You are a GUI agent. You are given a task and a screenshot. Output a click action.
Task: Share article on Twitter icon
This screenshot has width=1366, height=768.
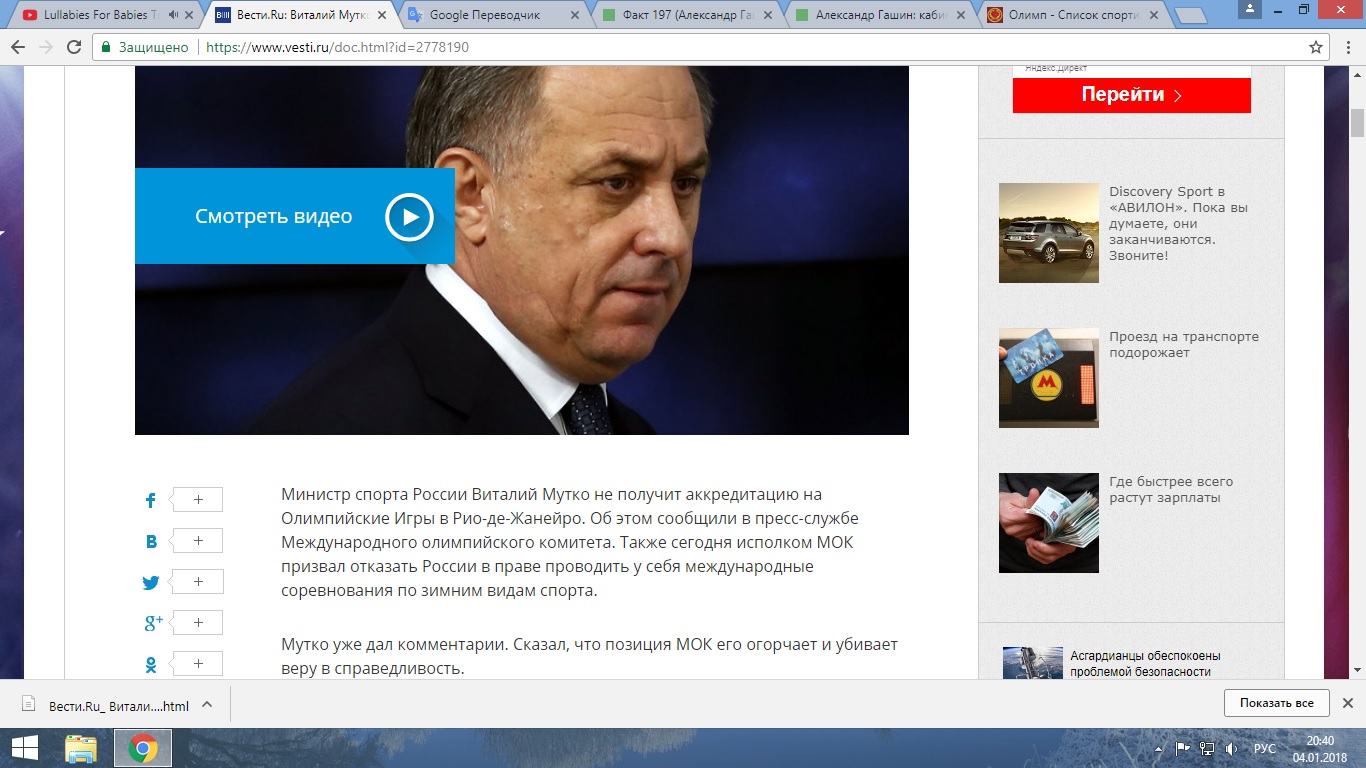(151, 582)
